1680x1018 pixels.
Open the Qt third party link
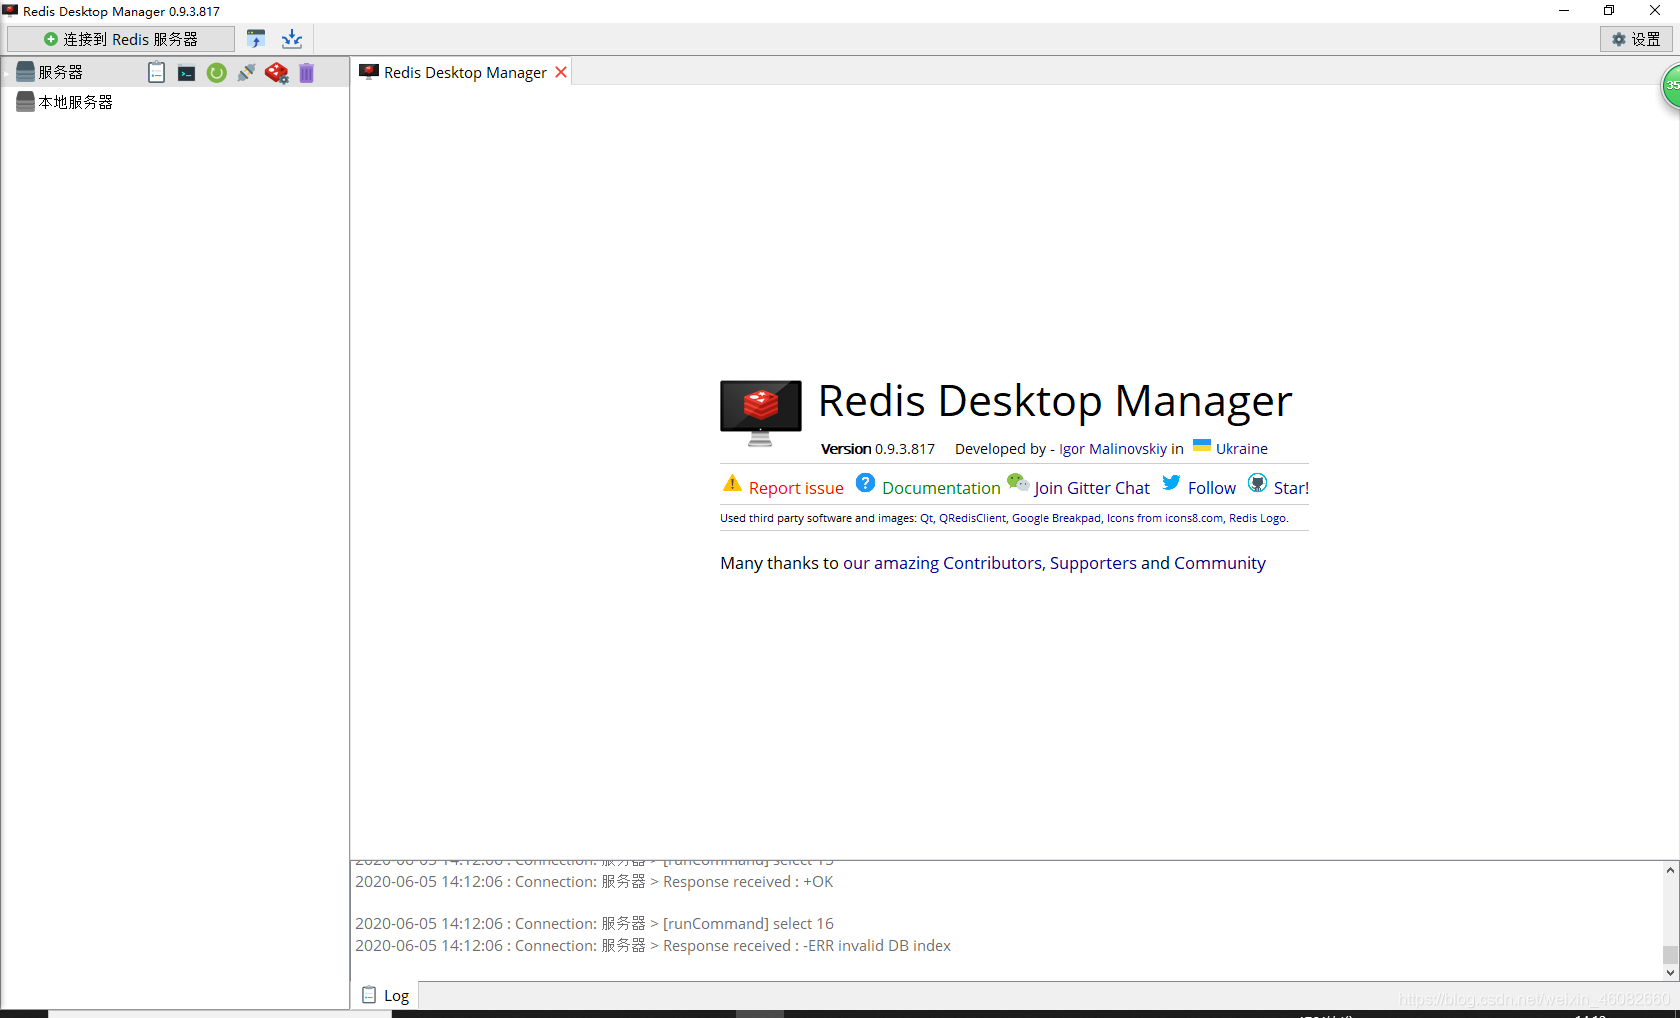[926, 518]
